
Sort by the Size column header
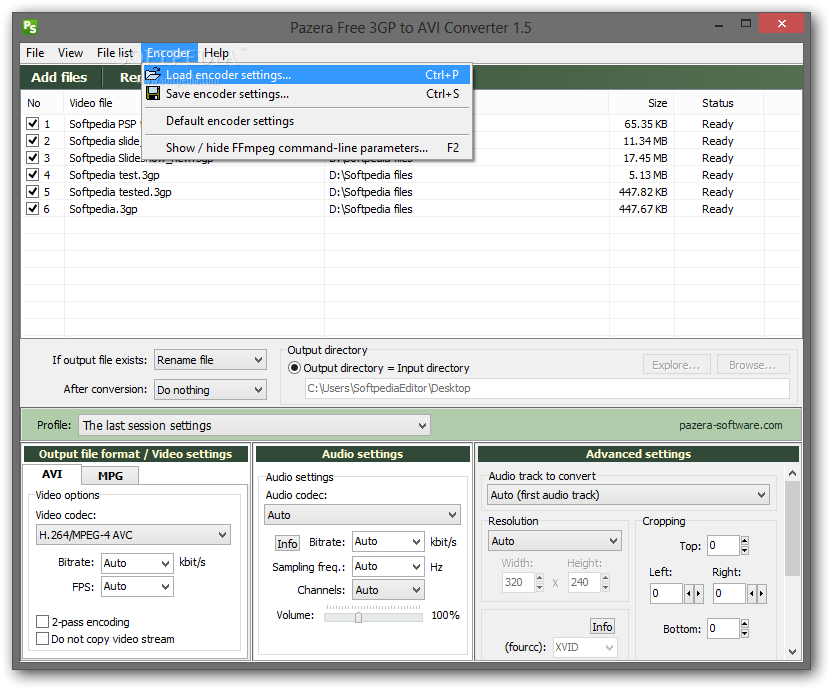(x=641, y=103)
